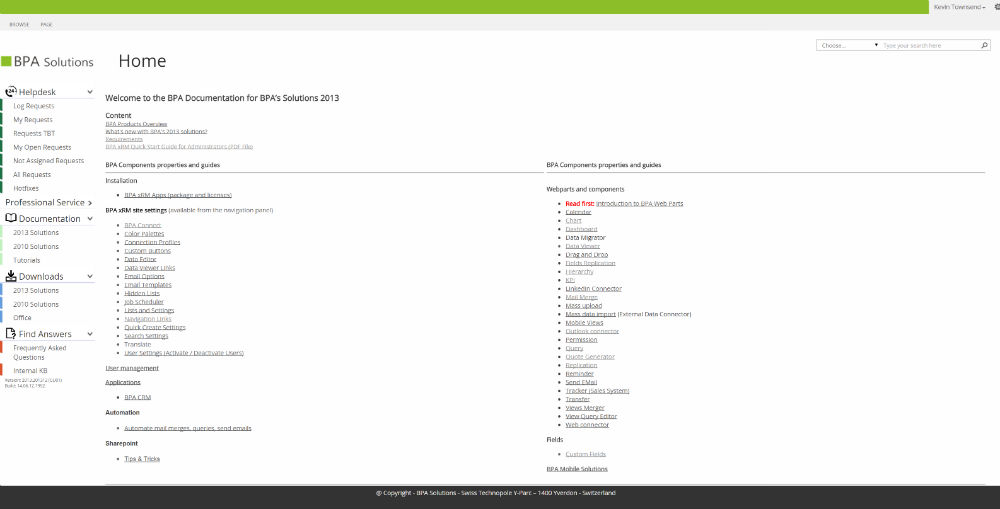The width and height of the screenshot is (1000, 509).
Task: Switch to the PAGE ribbon tab
Action: [46, 24]
